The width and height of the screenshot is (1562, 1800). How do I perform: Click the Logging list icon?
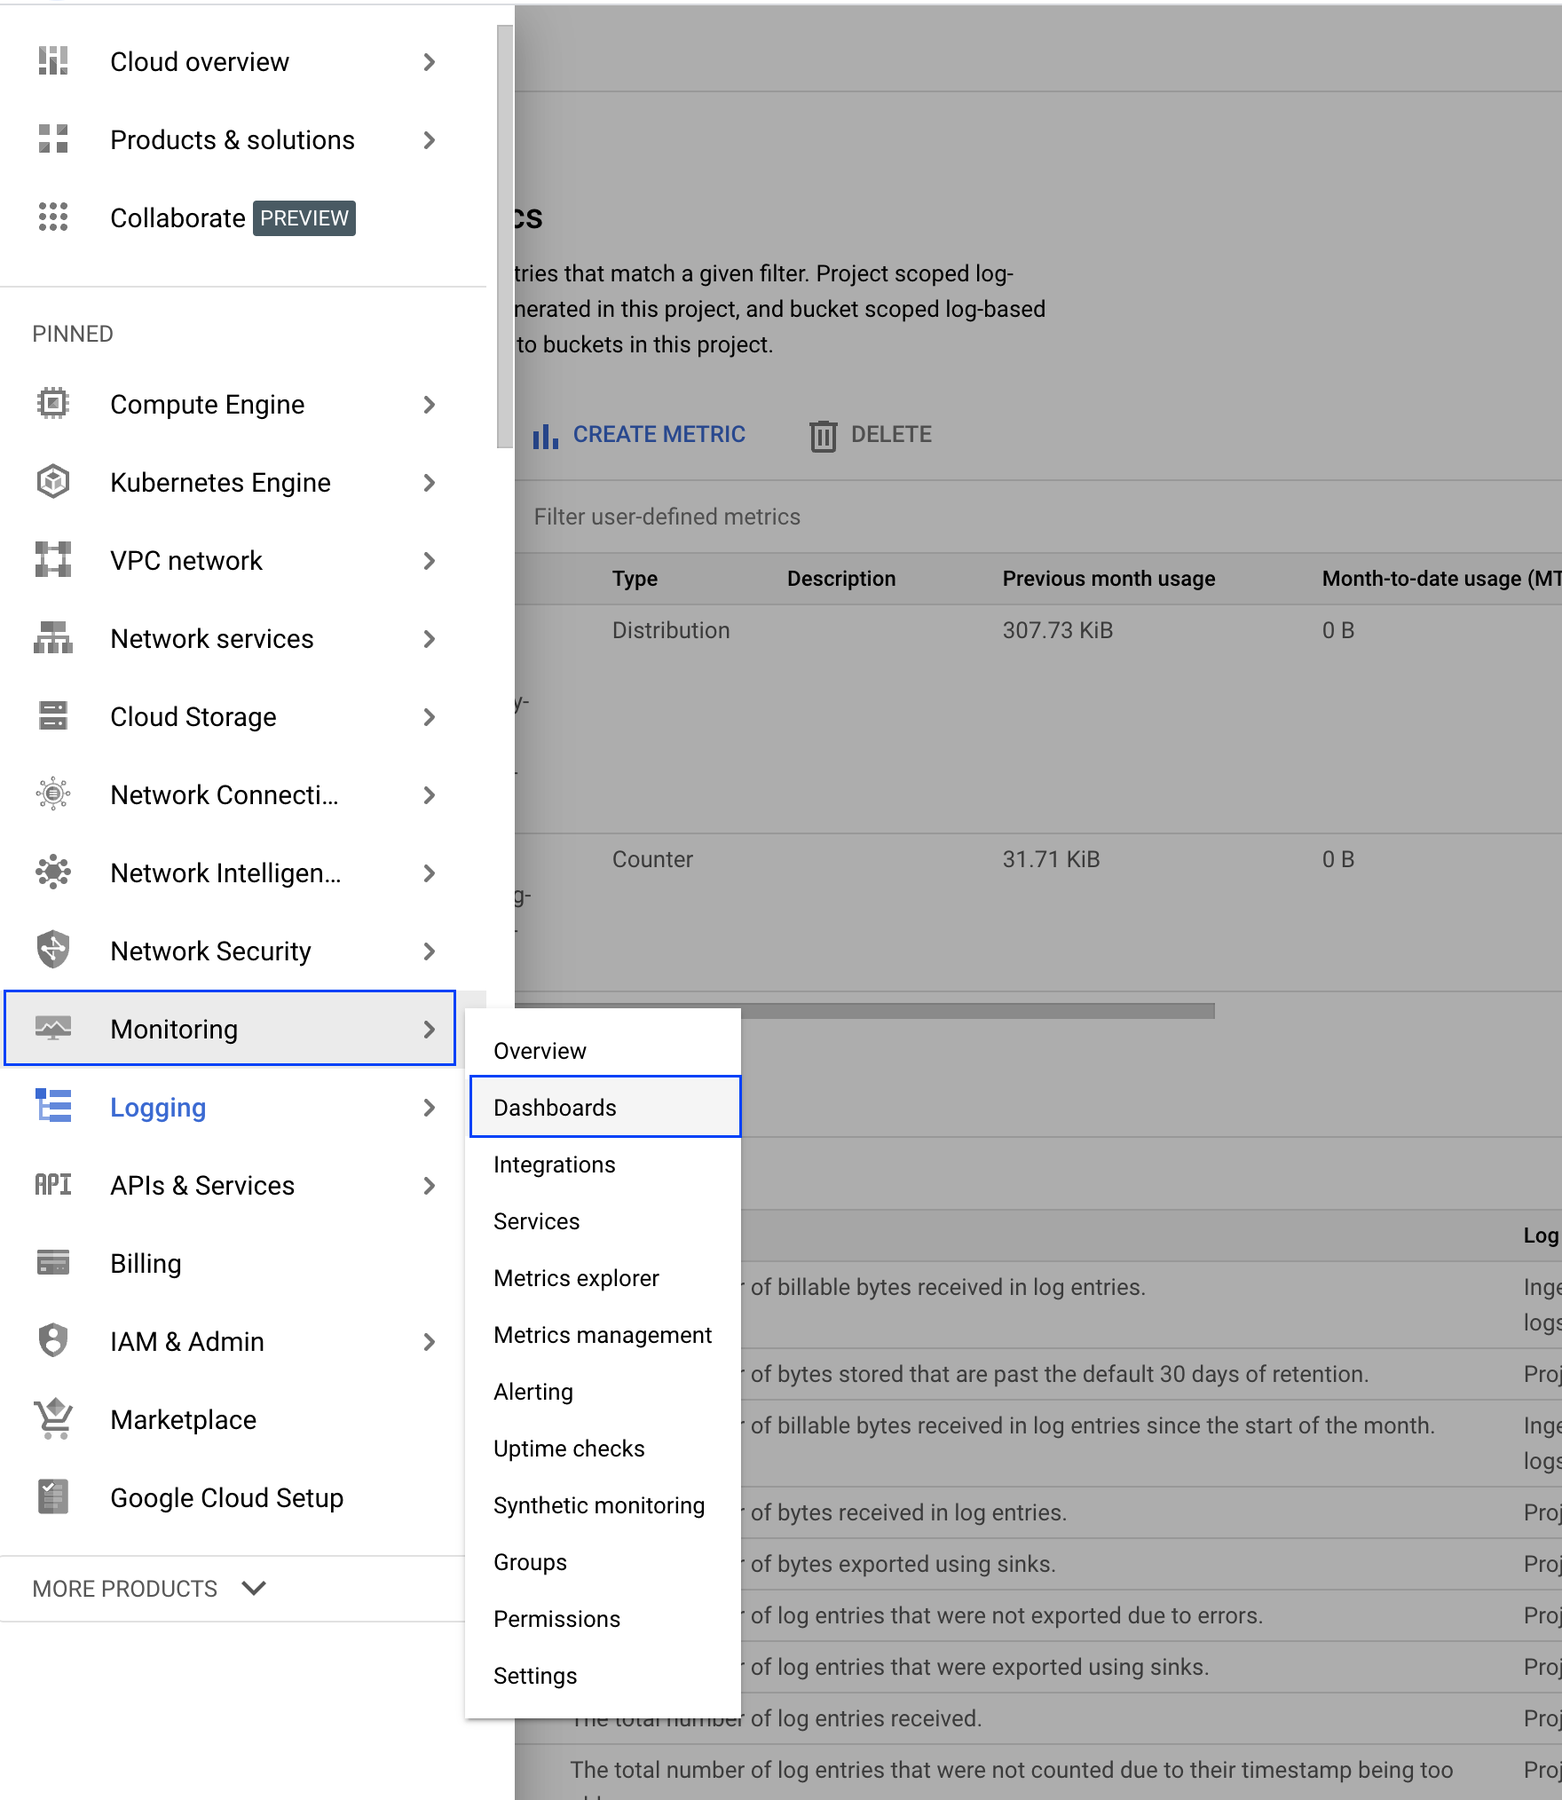click(x=53, y=1105)
